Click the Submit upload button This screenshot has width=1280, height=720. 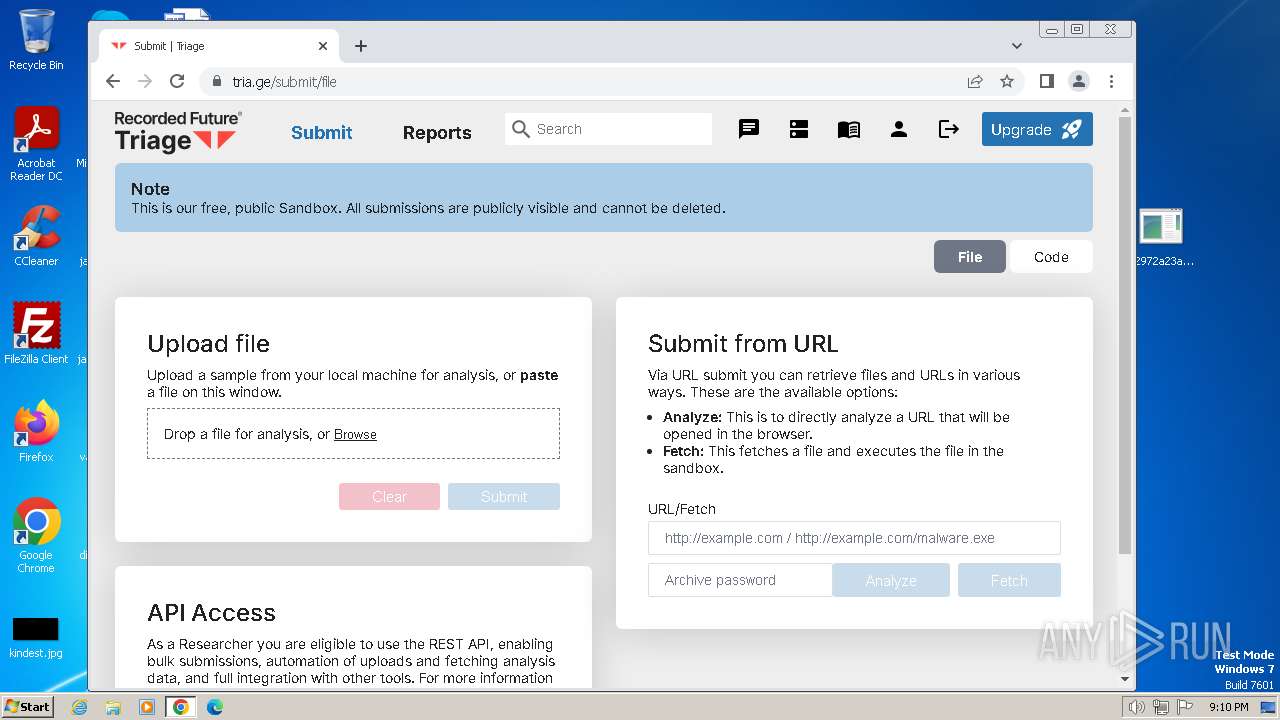(504, 497)
